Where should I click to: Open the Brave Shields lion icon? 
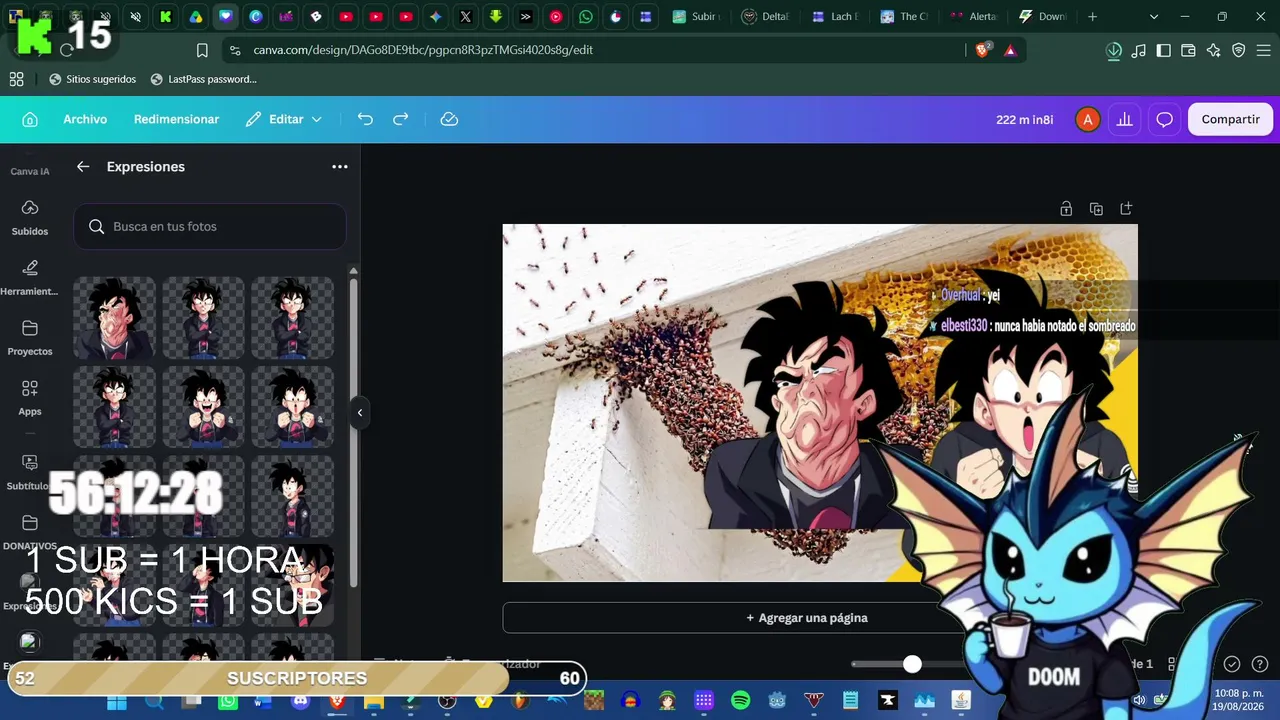click(982, 50)
